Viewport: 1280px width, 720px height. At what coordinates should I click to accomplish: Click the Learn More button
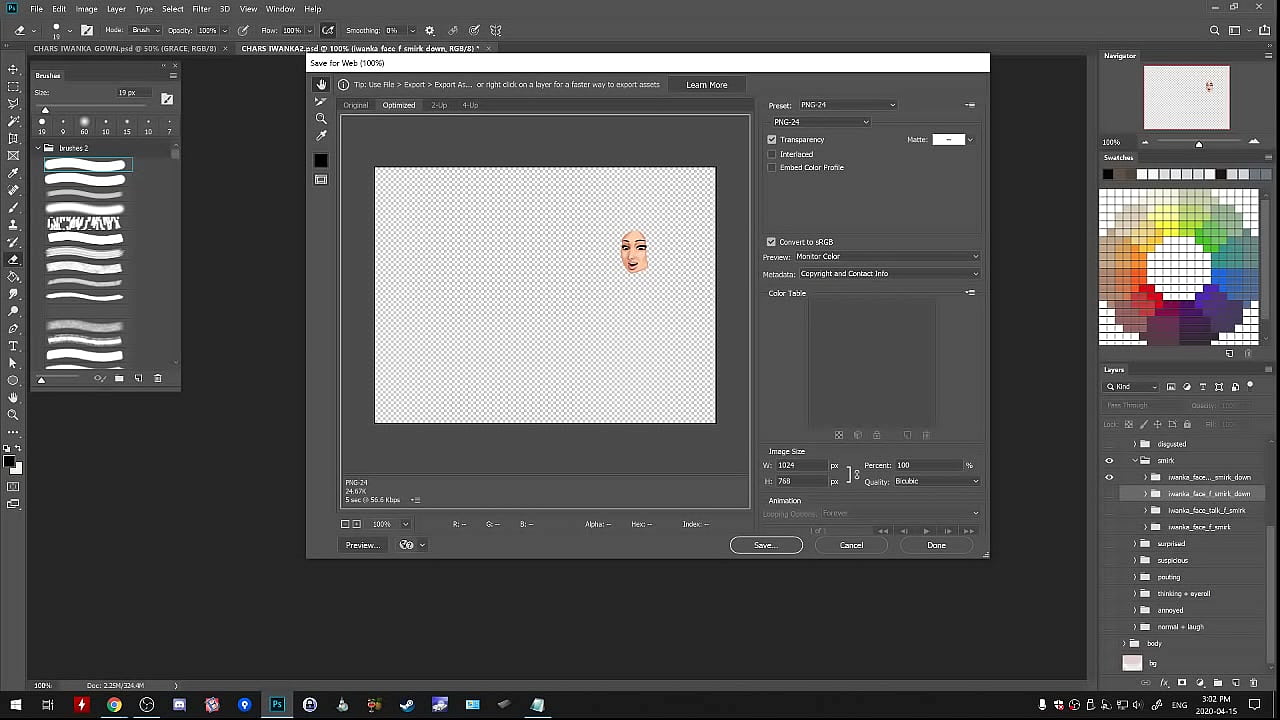point(706,85)
